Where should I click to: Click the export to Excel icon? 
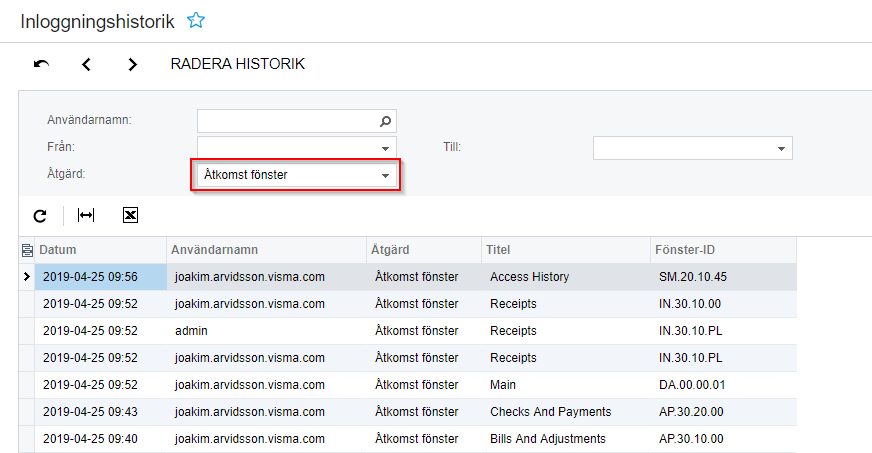coord(130,215)
